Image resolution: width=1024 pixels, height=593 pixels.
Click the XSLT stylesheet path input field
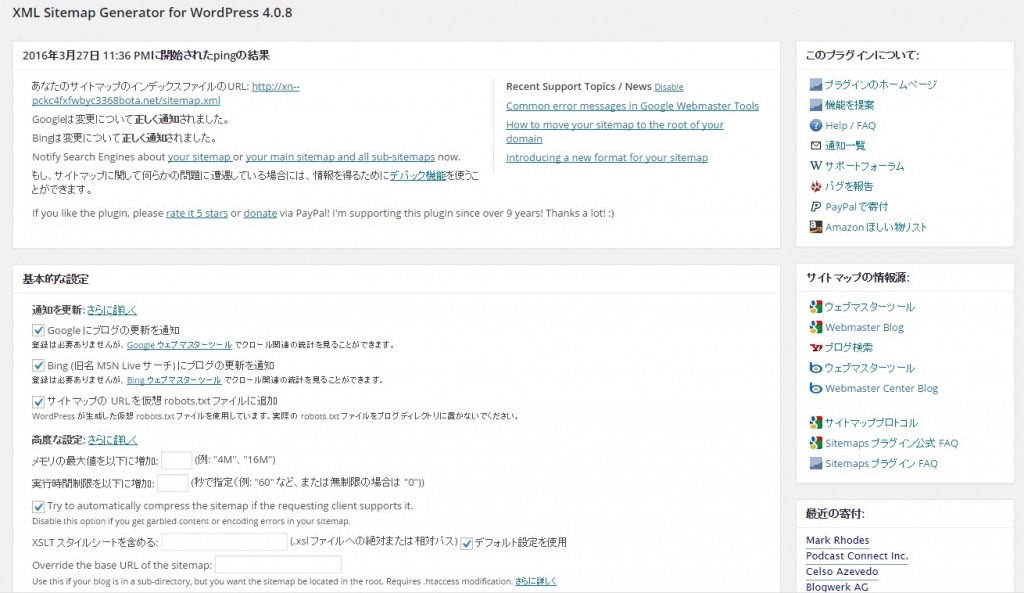pyautogui.click(x=224, y=542)
